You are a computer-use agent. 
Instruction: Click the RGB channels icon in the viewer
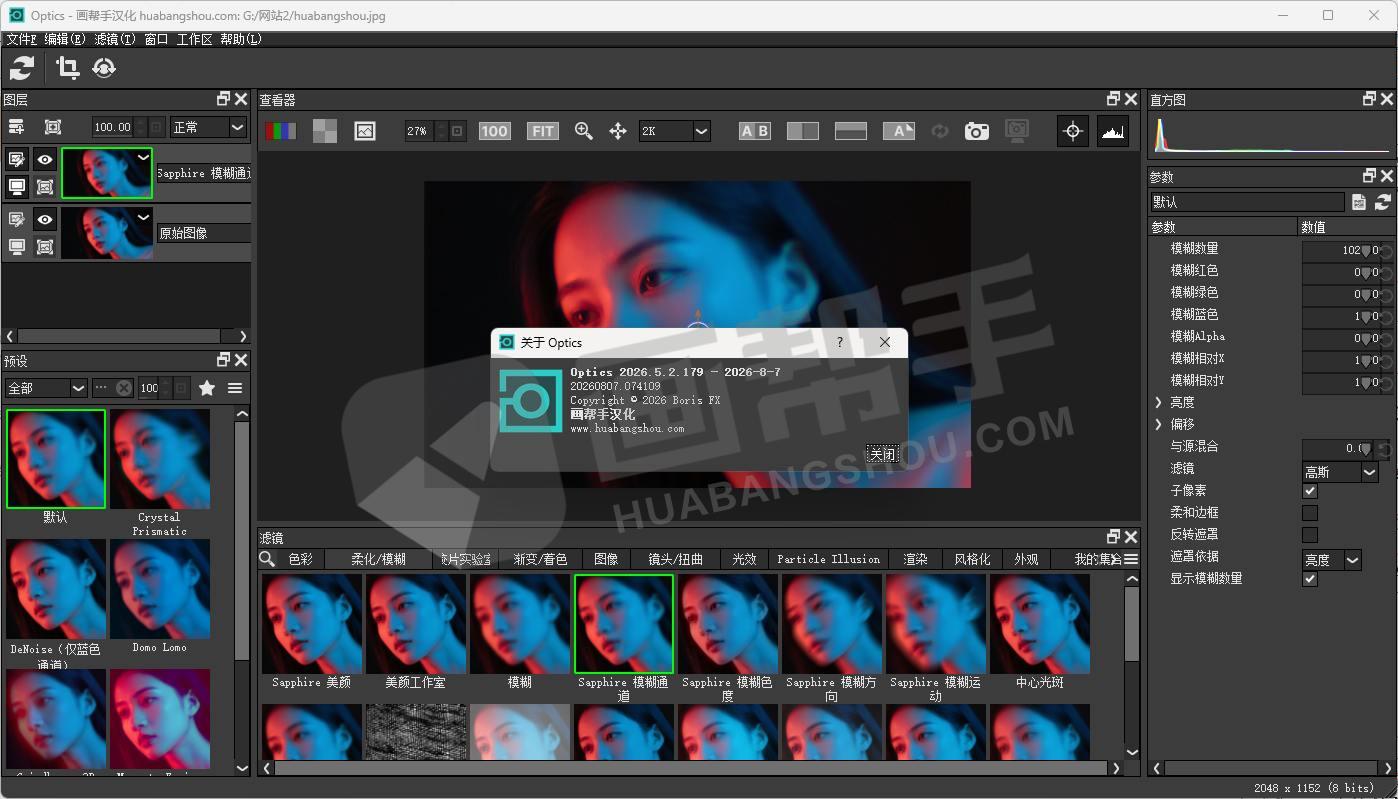(280, 131)
